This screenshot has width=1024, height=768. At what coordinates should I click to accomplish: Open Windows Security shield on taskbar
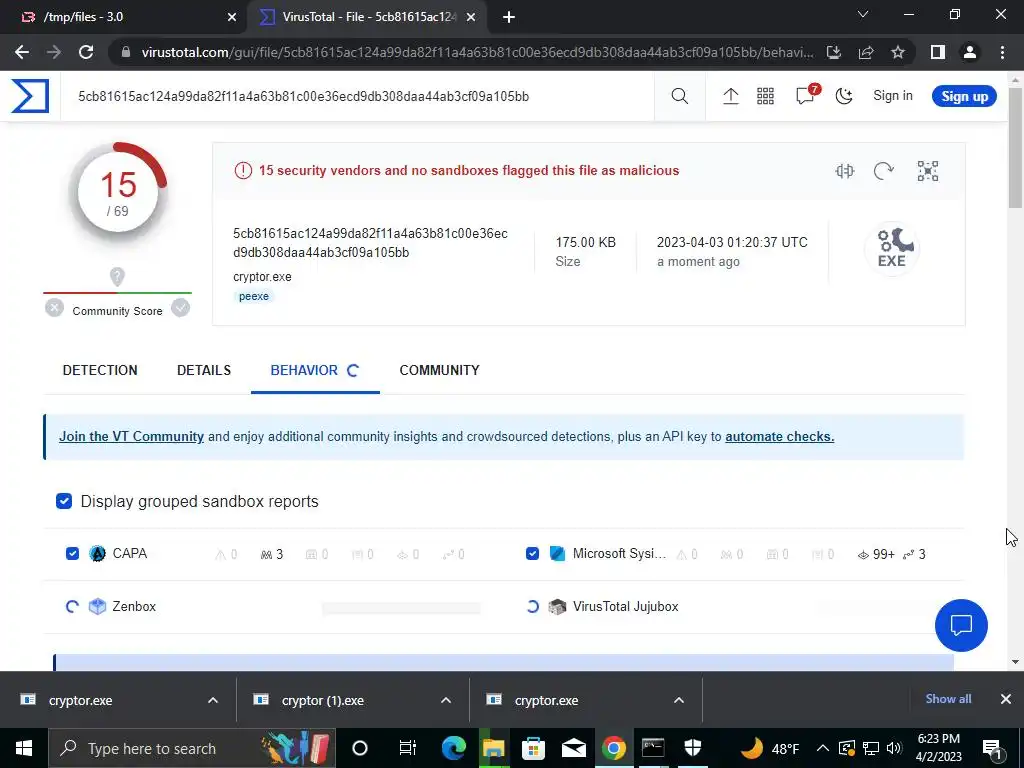coord(692,748)
